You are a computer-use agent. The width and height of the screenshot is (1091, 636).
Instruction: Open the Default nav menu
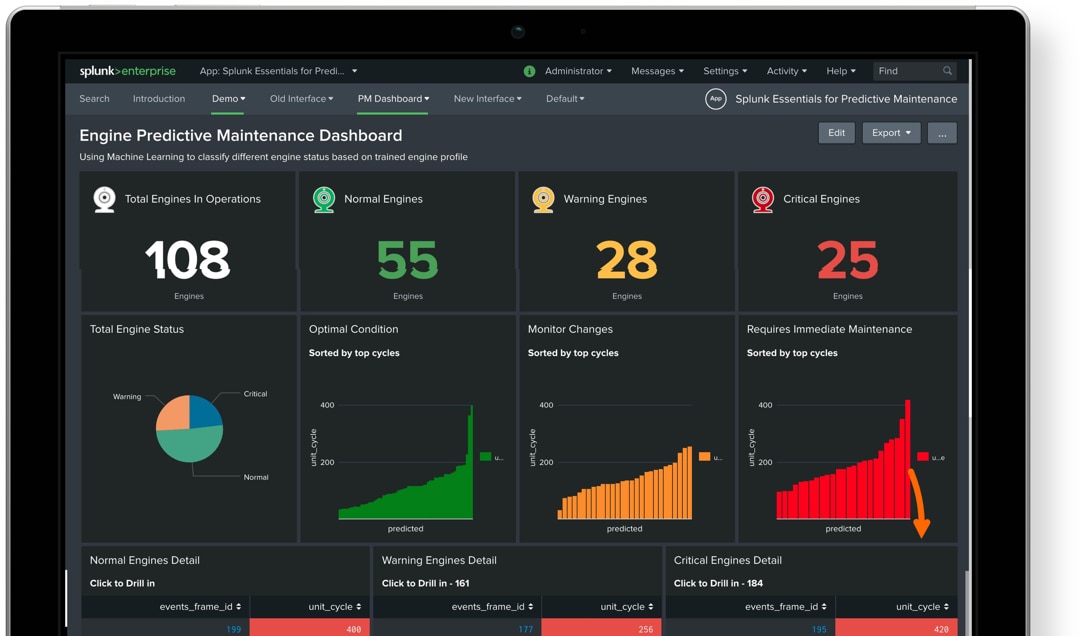click(x=565, y=99)
